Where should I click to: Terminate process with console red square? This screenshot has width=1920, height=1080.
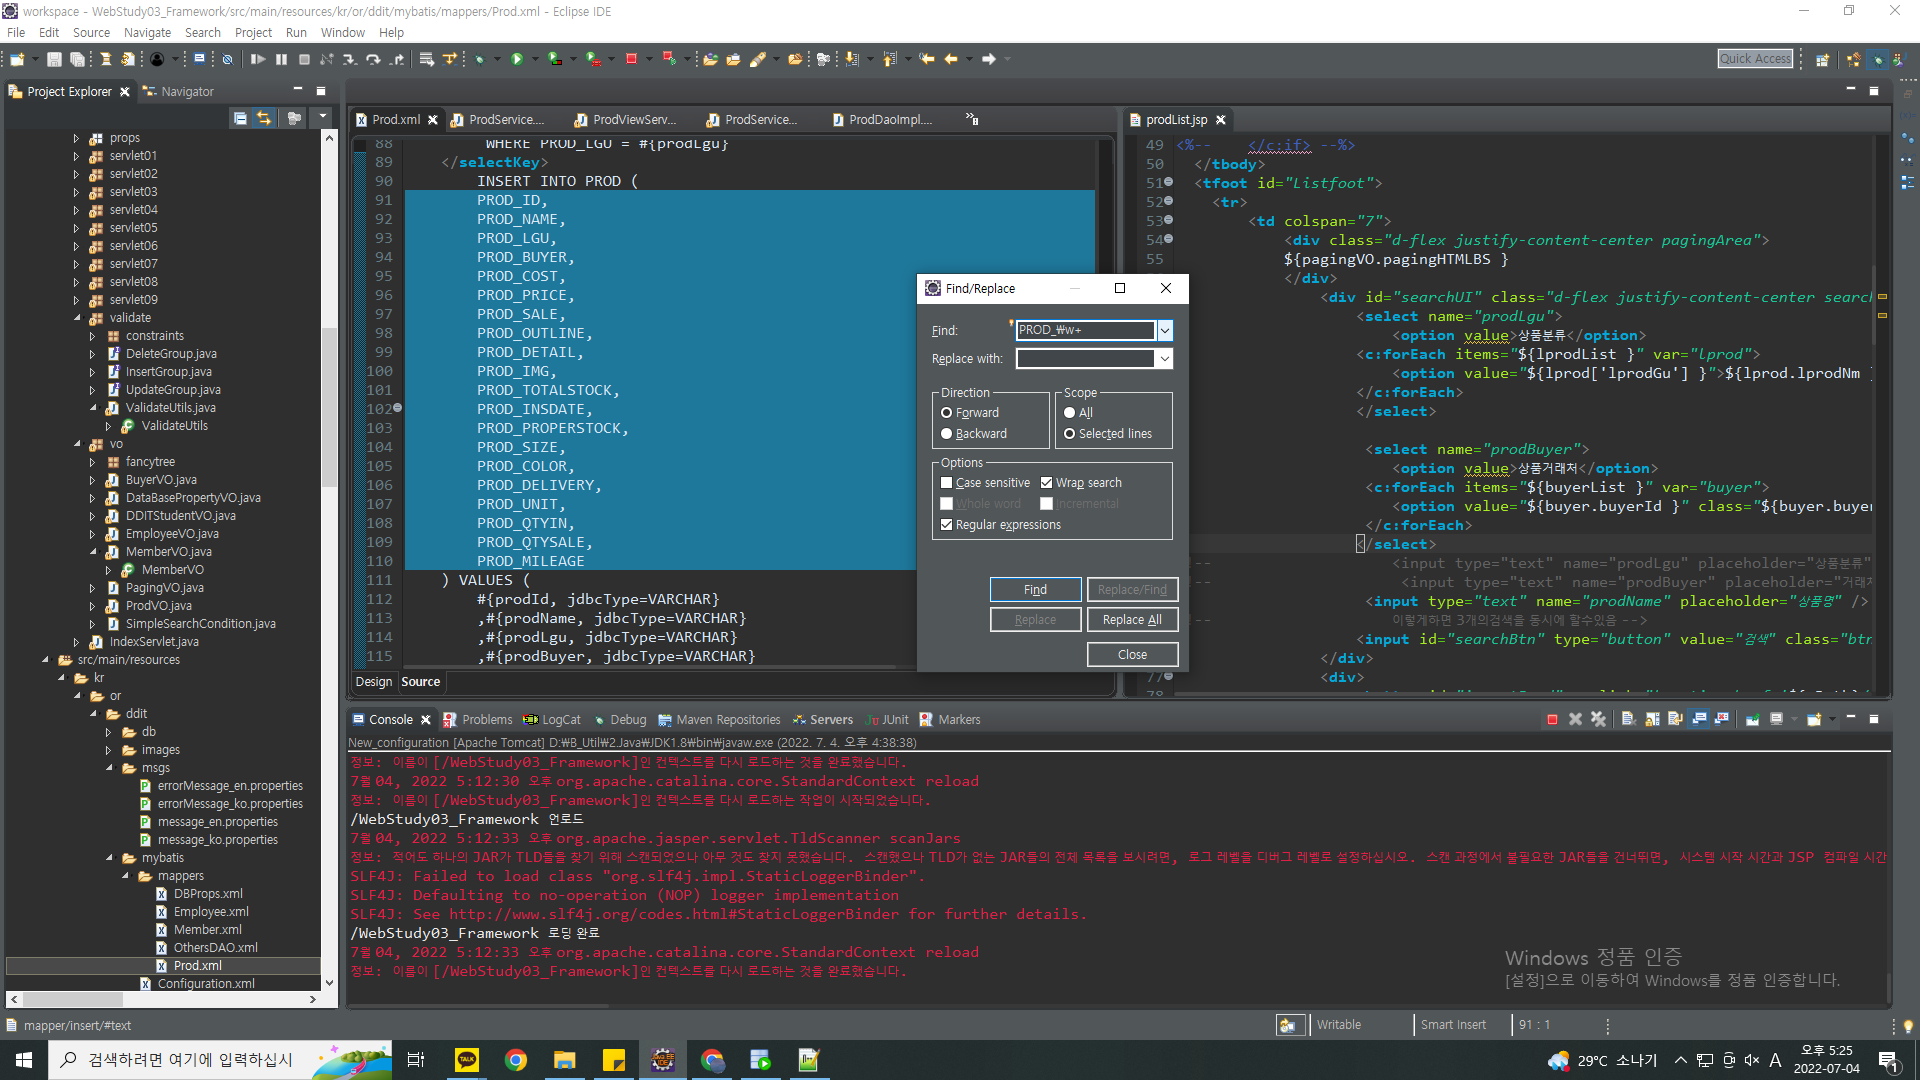(x=1552, y=720)
